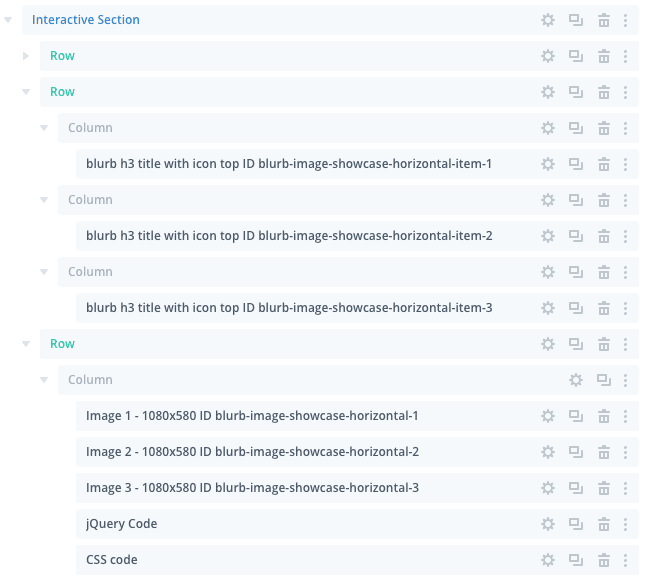The image size is (645, 581).
Task: Collapse the Row containing the blurb columns
Action: click(26, 92)
